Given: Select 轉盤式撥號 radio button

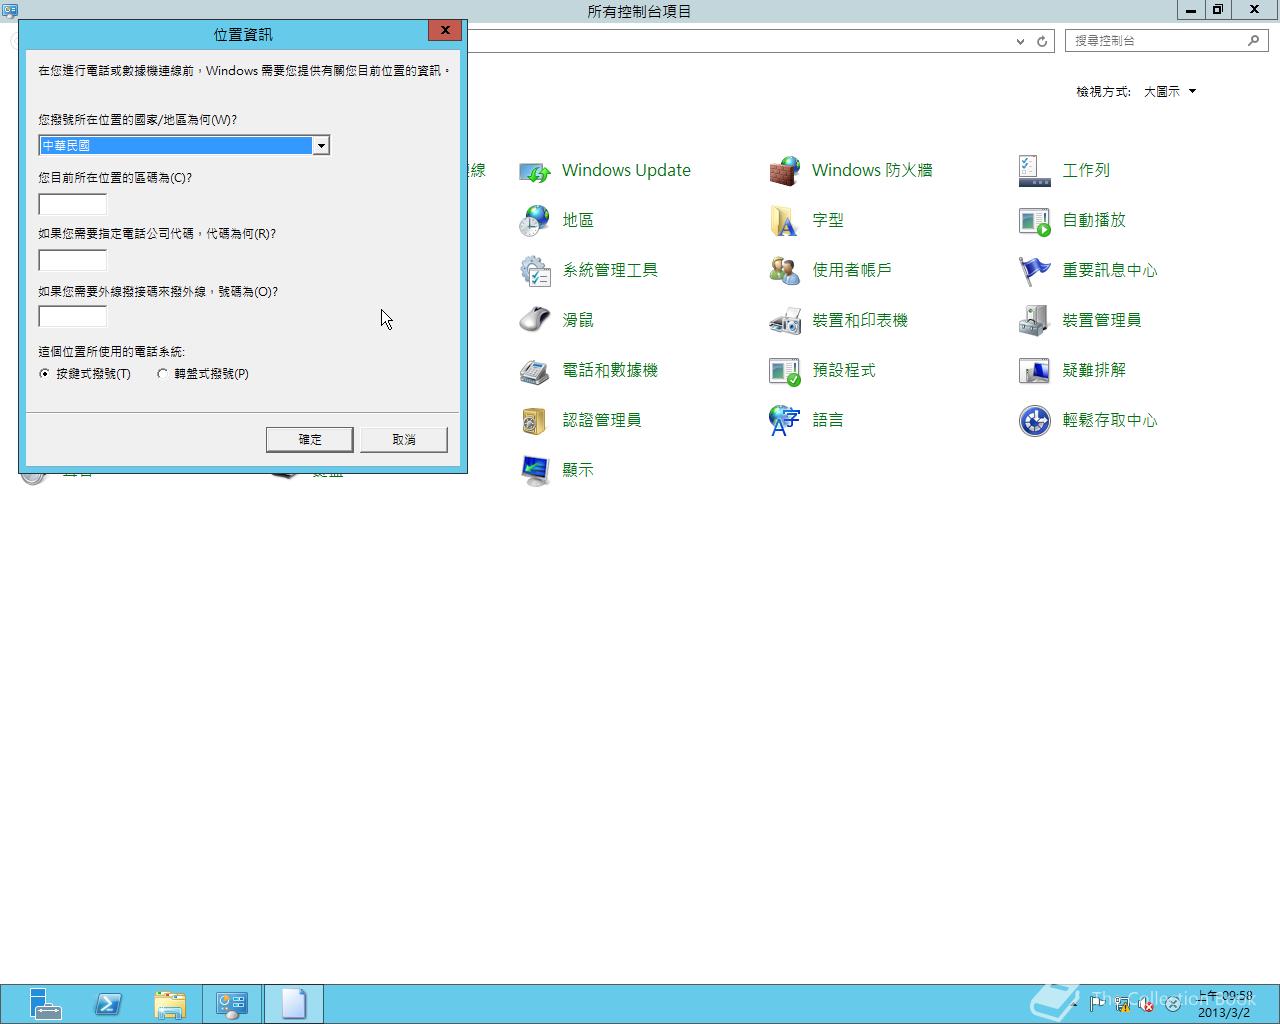Looking at the screenshot, I should [162, 374].
